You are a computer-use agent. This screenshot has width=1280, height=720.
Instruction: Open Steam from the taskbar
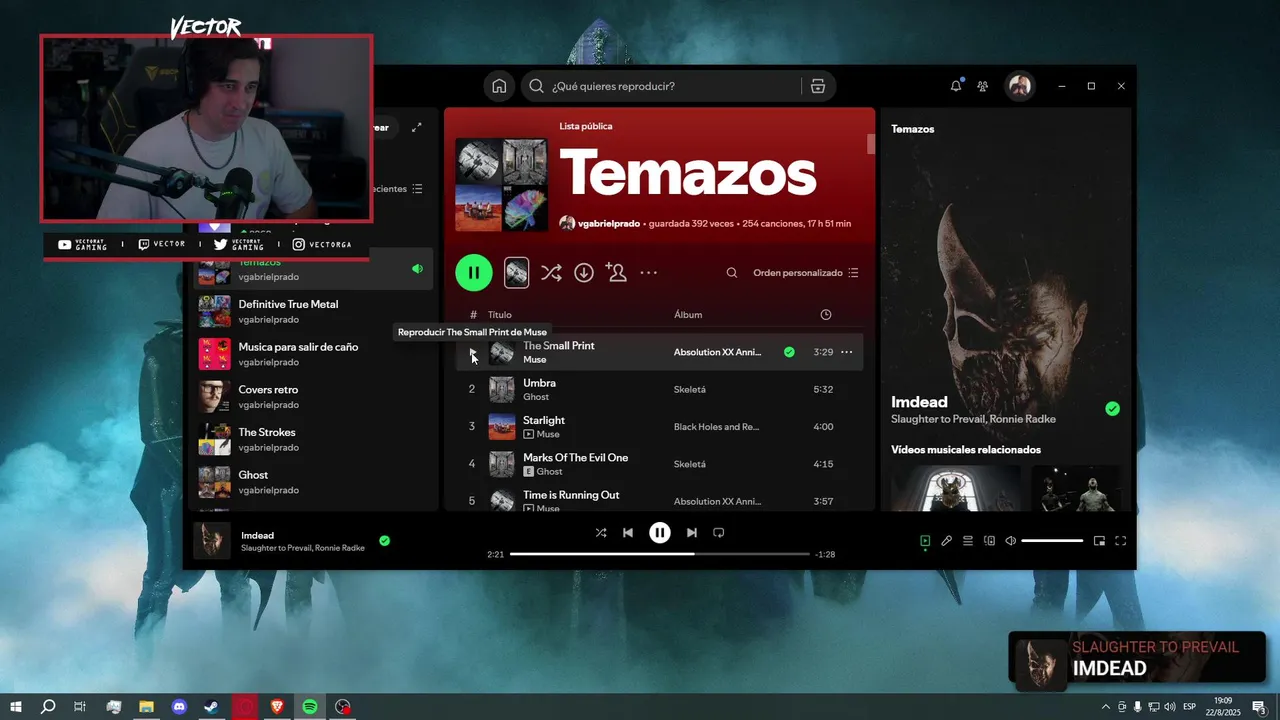pyautogui.click(x=212, y=707)
